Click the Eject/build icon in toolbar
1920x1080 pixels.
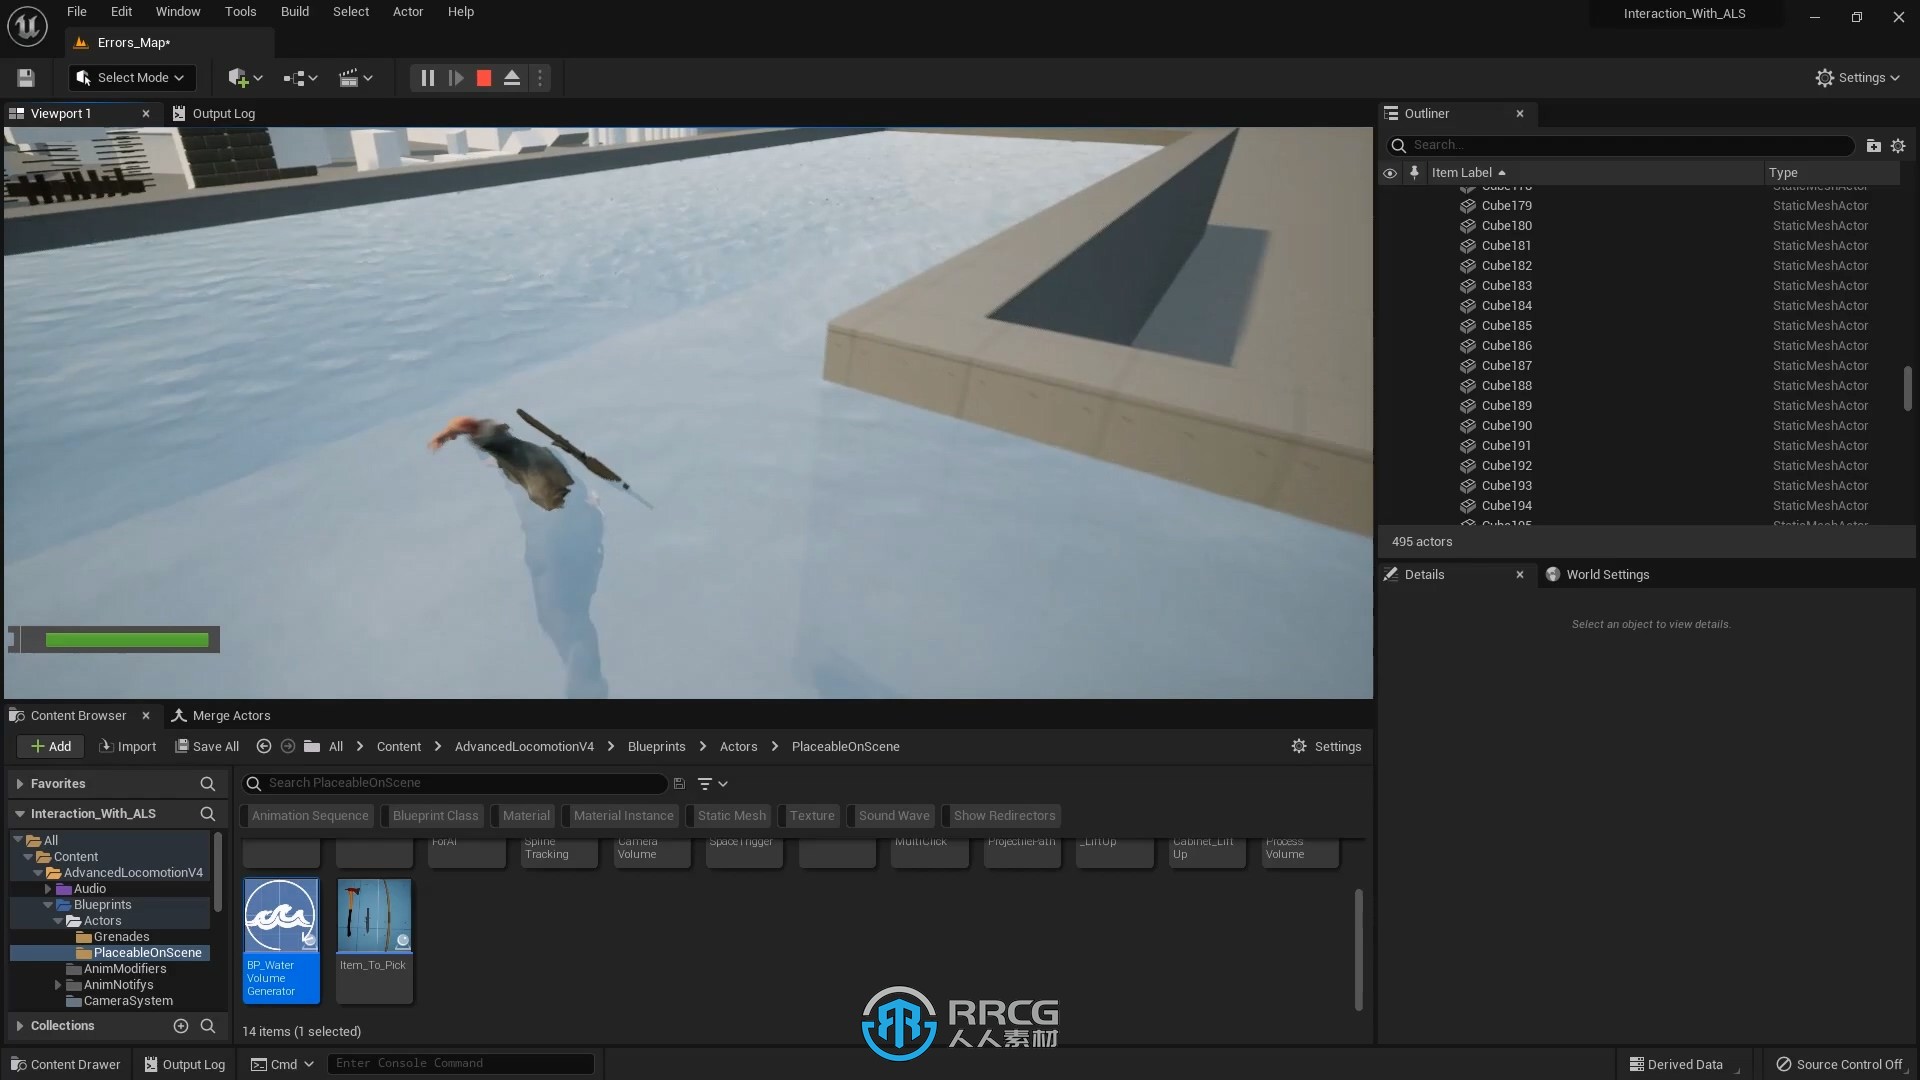[x=513, y=78]
